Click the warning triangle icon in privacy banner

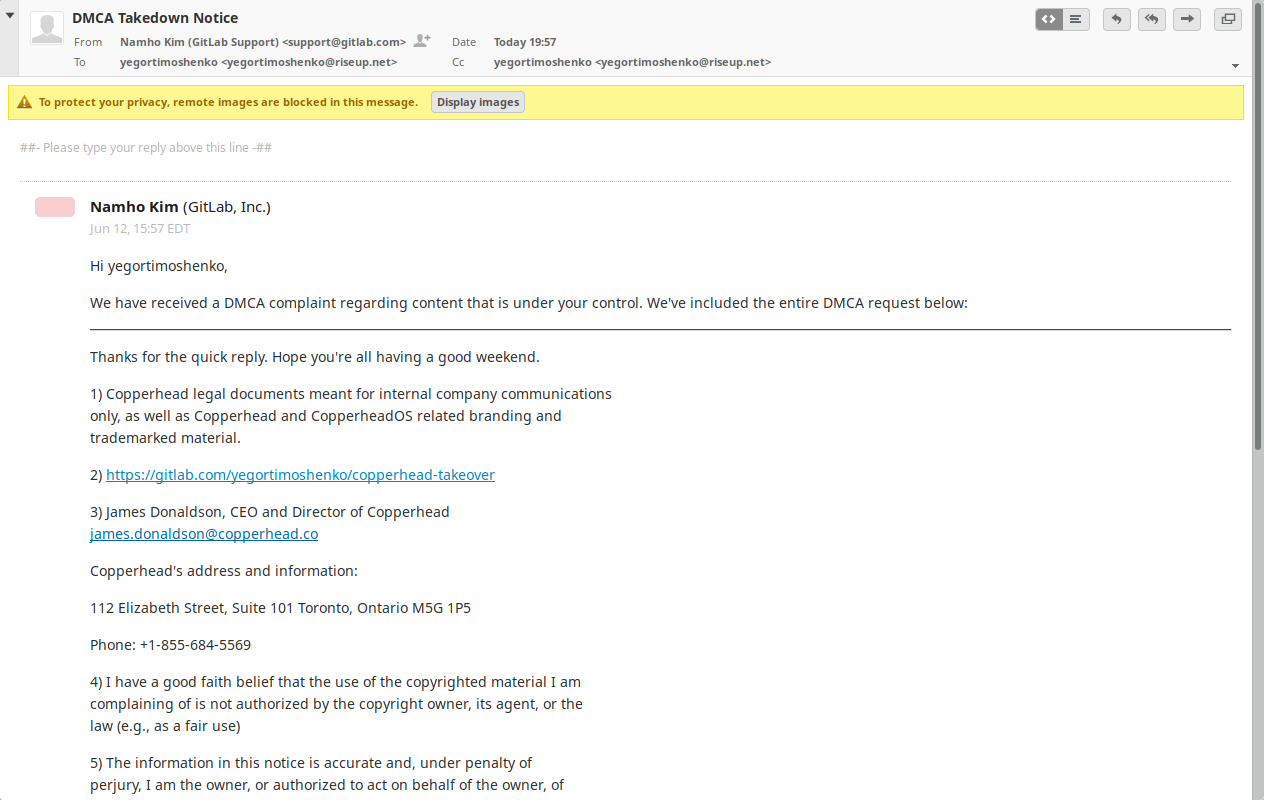click(x=24, y=102)
